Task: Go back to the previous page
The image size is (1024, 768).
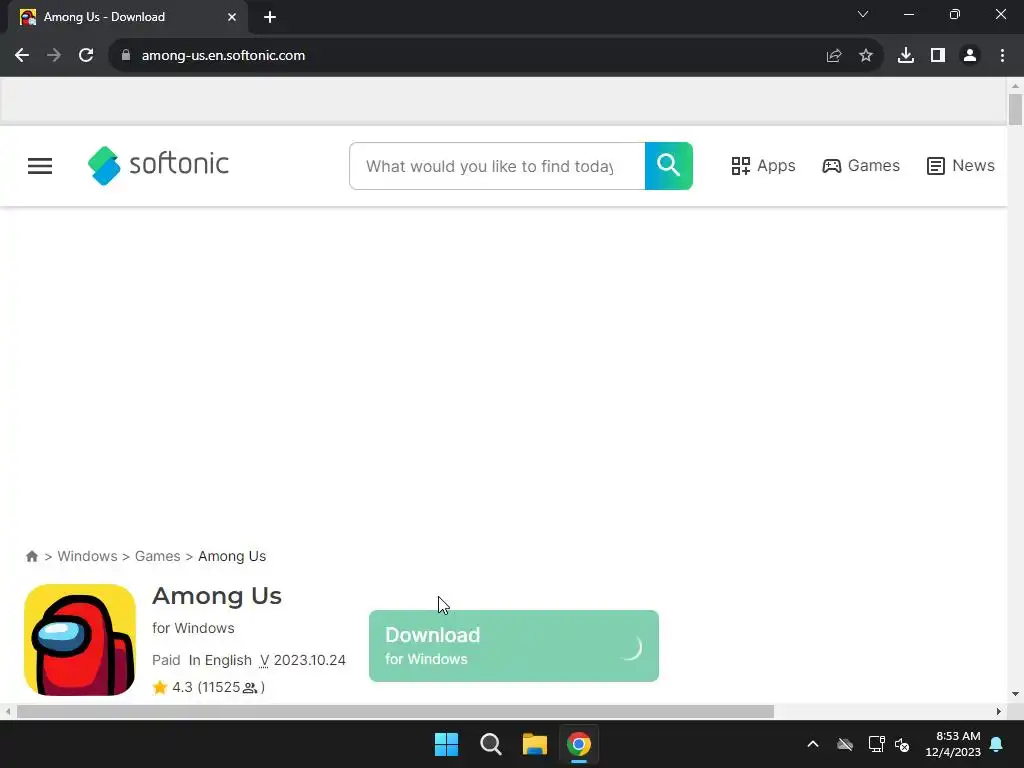Action: [x=22, y=56]
